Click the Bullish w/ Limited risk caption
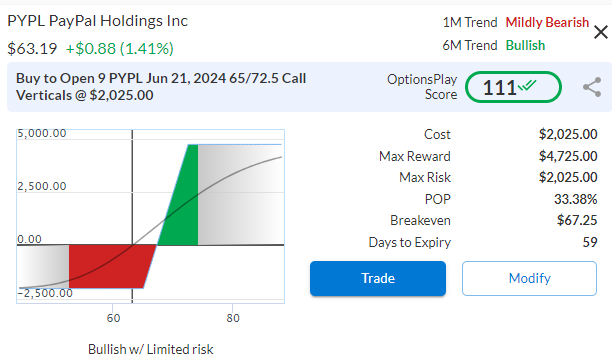This screenshot has height=360, width=612. click(x=151, y=349)
